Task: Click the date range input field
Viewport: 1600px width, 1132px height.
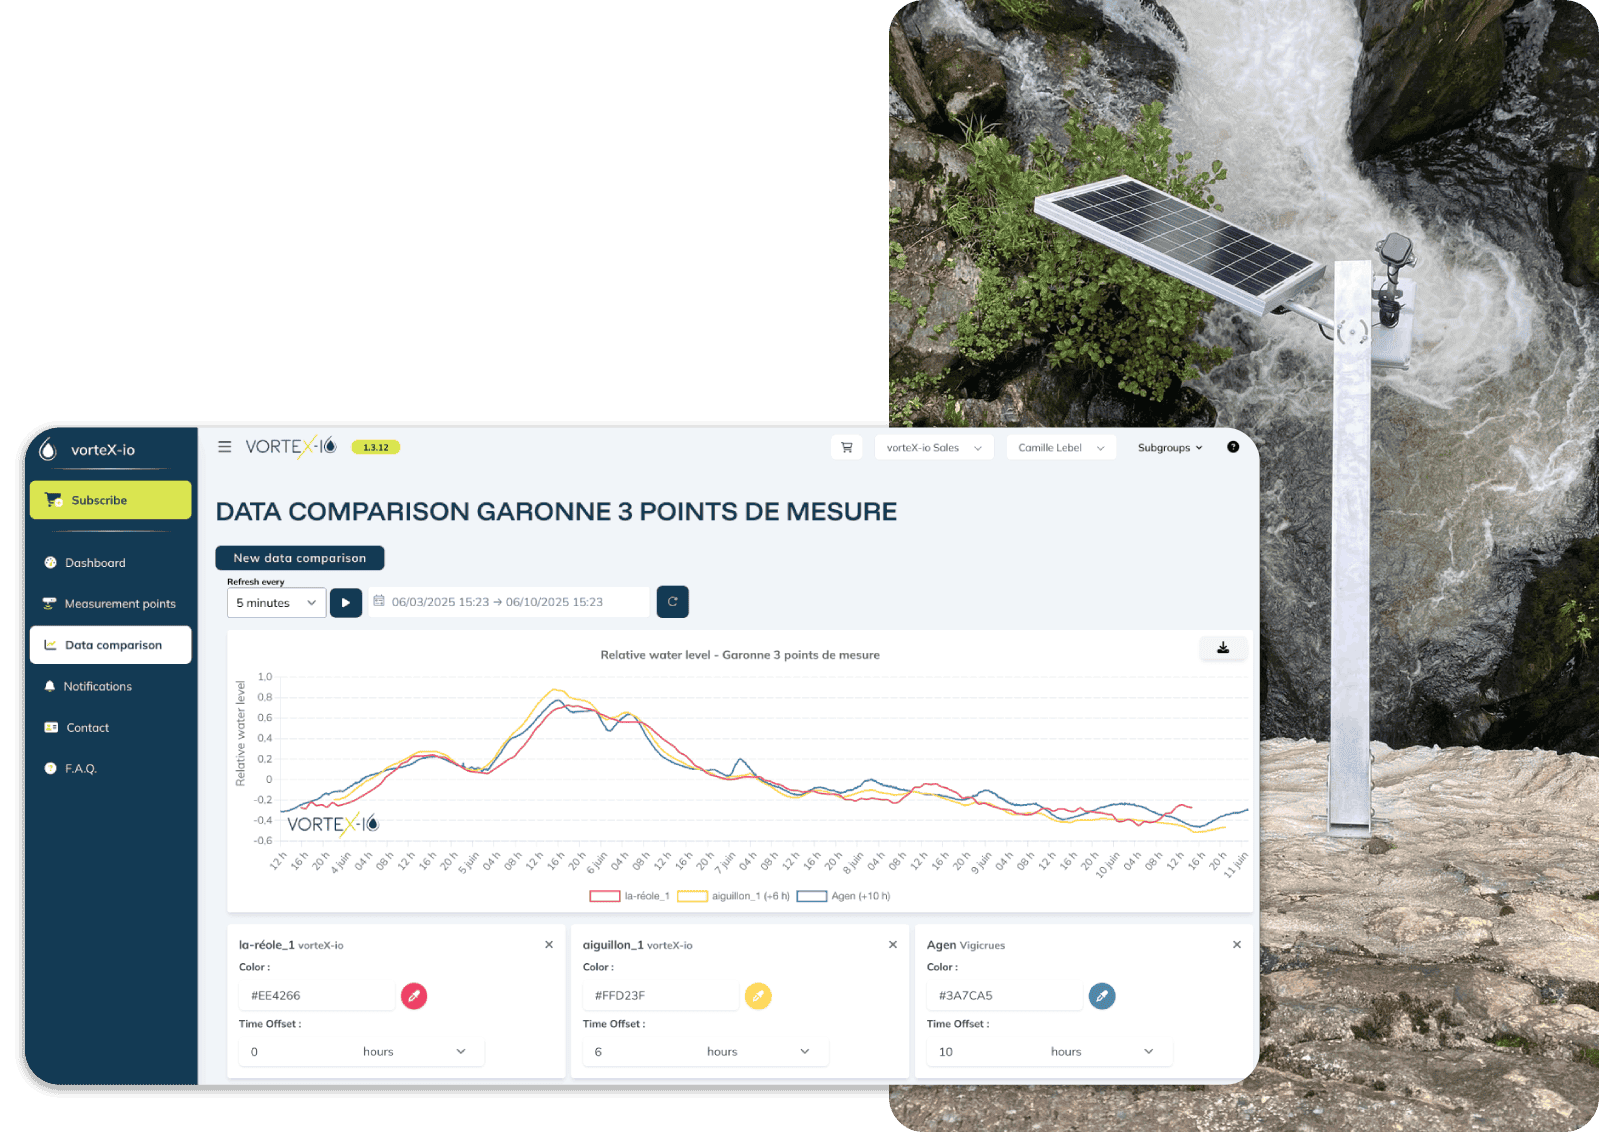Action: pyautogui.click(x=509, y=602)
